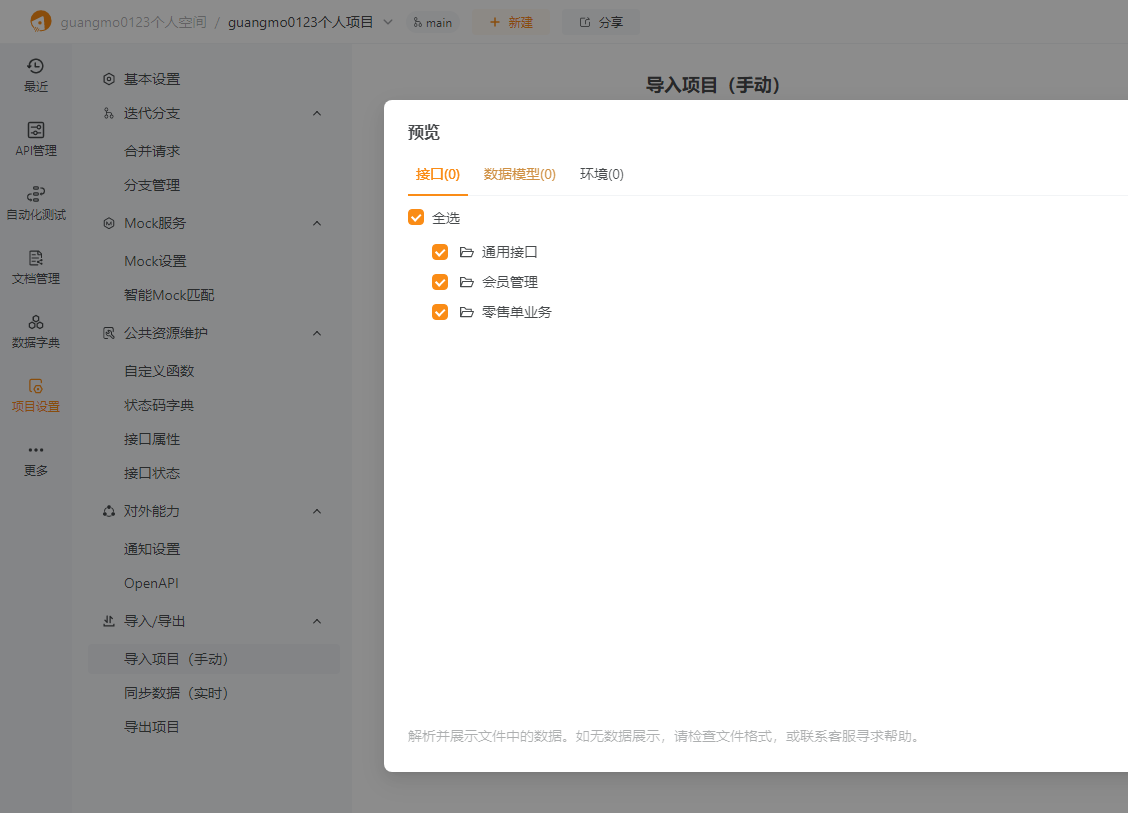The width and height of the screenshot is (1128, 813).
Task: Select 导入项目（手动） menu item
Action: coord(214,659)
